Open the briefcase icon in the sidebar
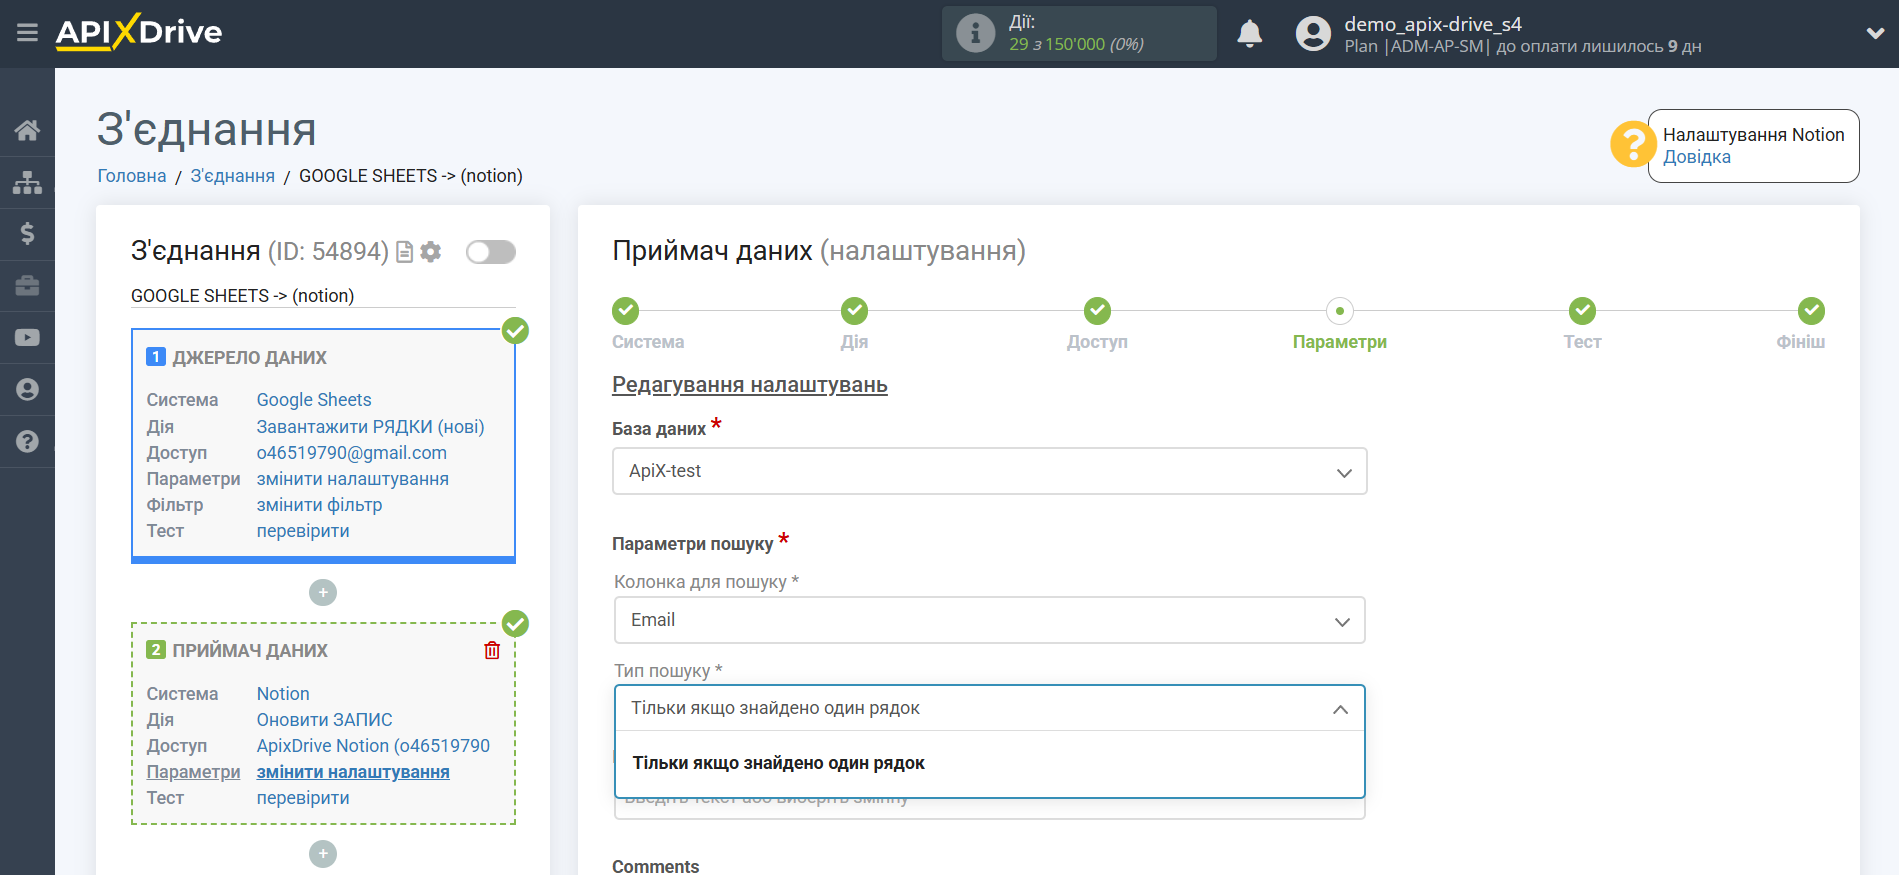This screenshot has height=875, width=1899. [x=27, y=286]
